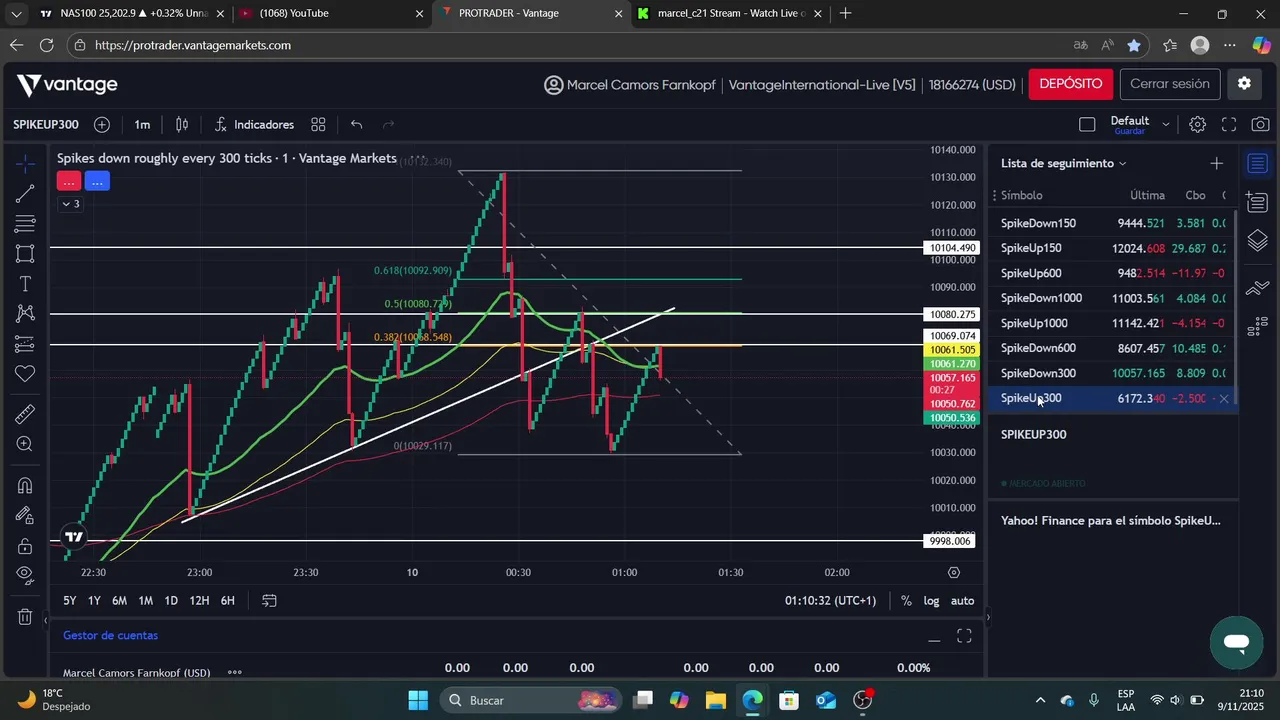Toggle fullscreen chart mode
Image resolution: width=1280 pixels, height=720 pixels.
(1229, 125)
